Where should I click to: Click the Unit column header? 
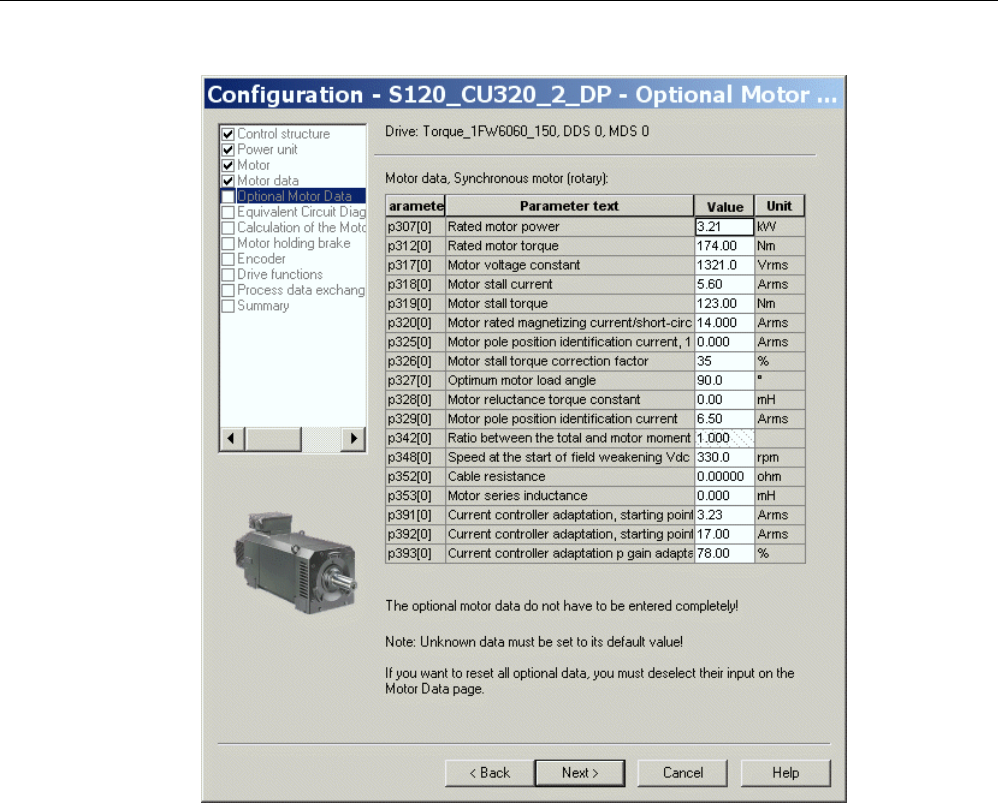[x=779, y=206]
